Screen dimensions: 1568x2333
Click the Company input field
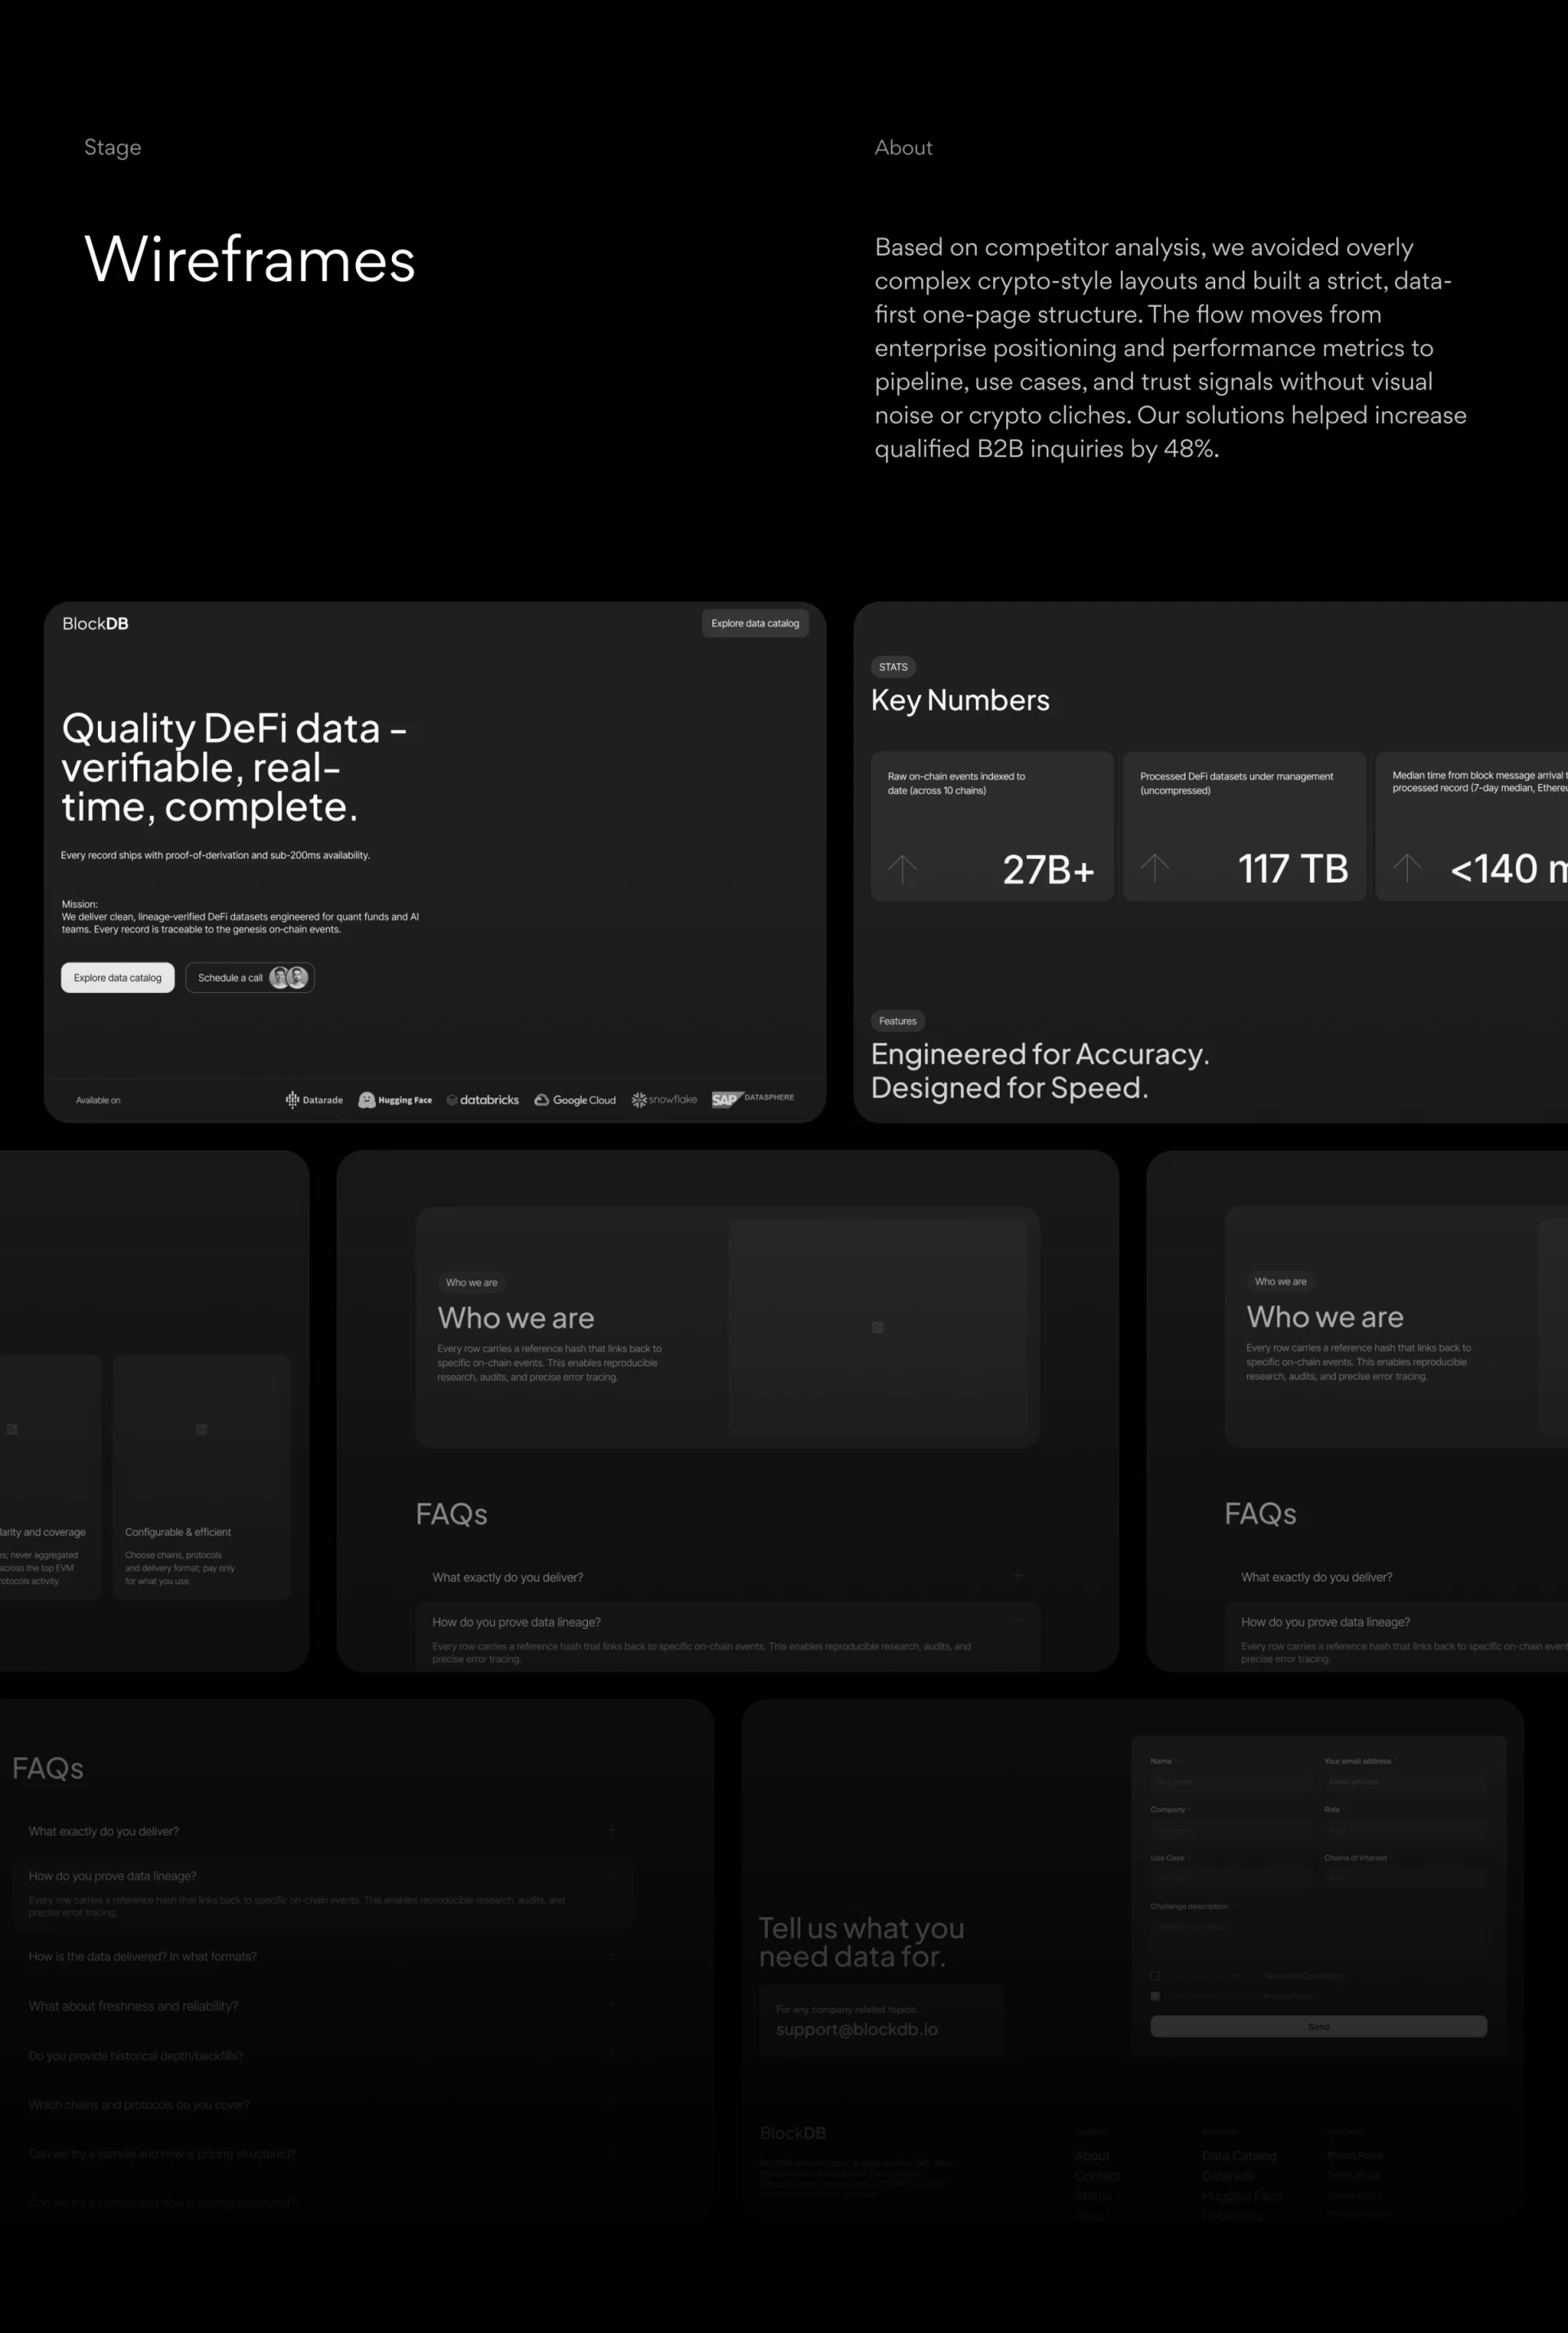1232,1831
